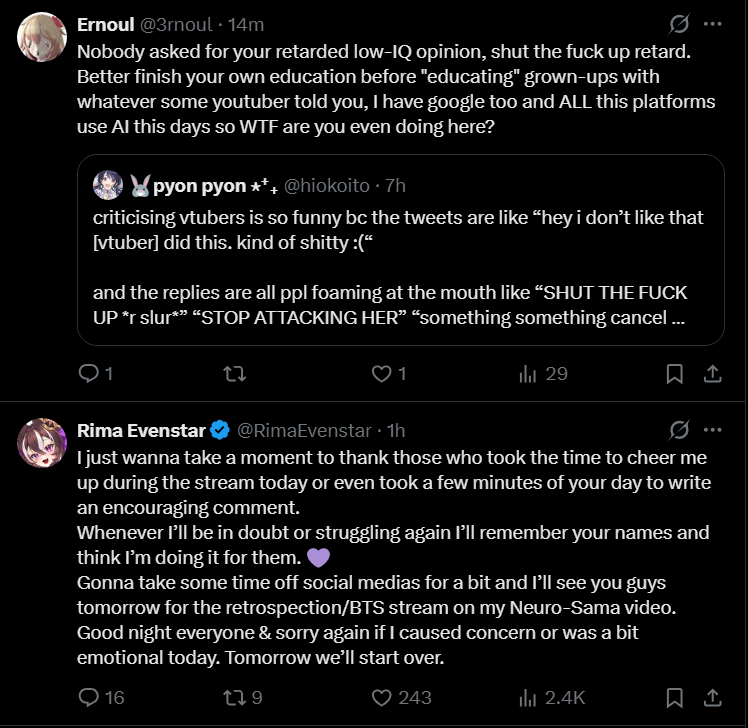Like Ernoul's tweet
Image resolution: width=748 pixels, height=728 pixels.
[381, 373]
